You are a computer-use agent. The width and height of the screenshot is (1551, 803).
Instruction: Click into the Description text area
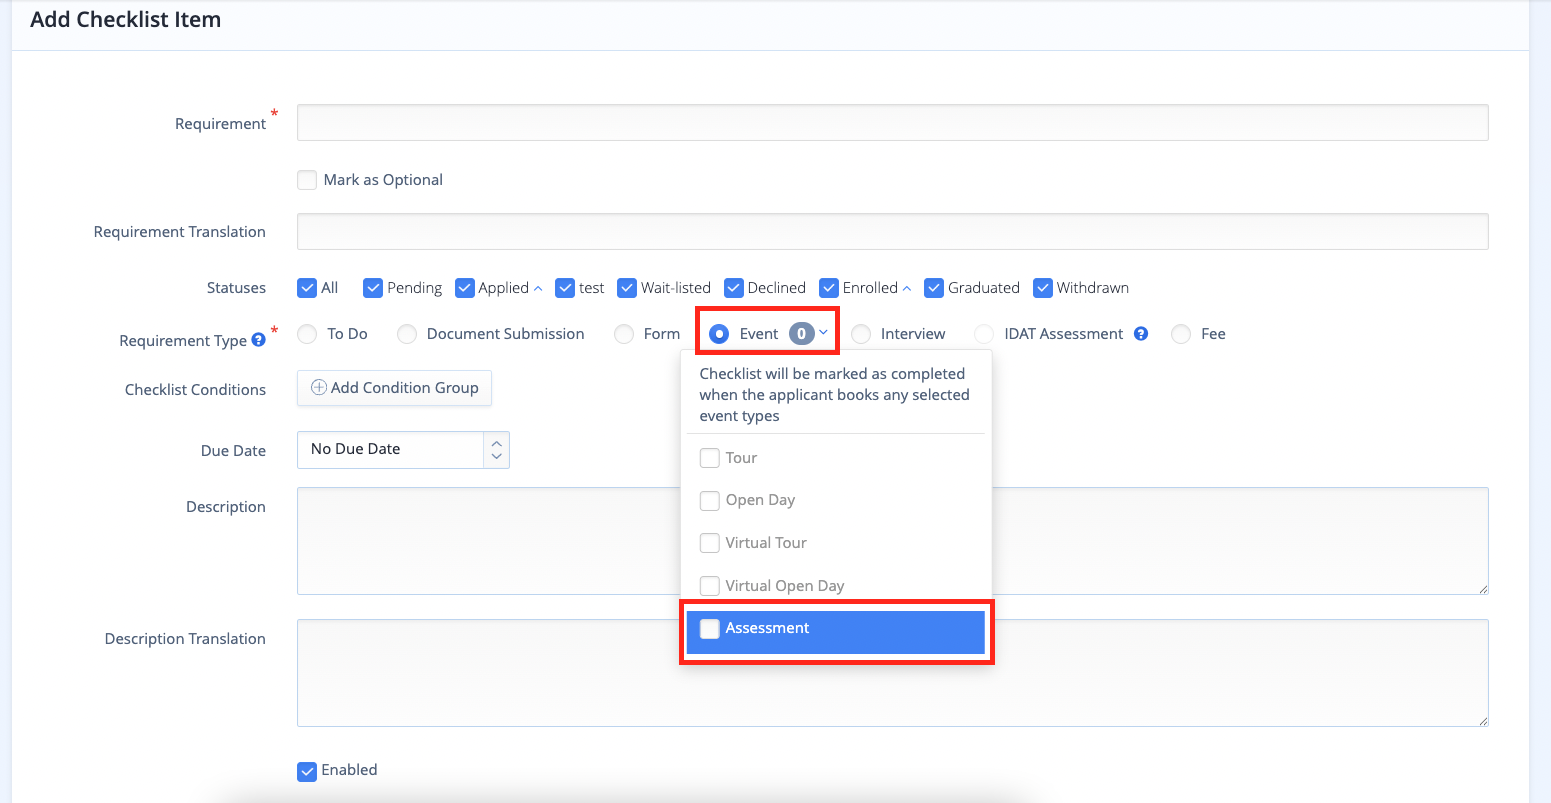point(892,541)
